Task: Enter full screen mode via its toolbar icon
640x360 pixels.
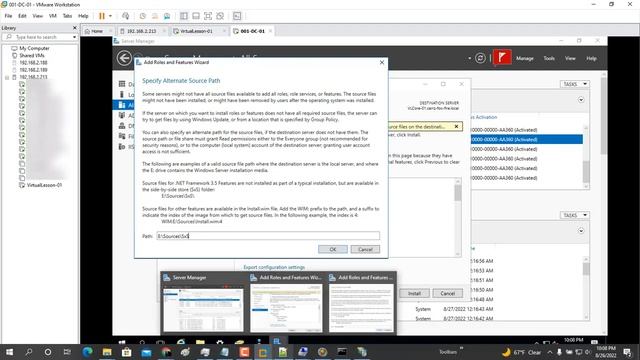Action: [x=208, y=16]
